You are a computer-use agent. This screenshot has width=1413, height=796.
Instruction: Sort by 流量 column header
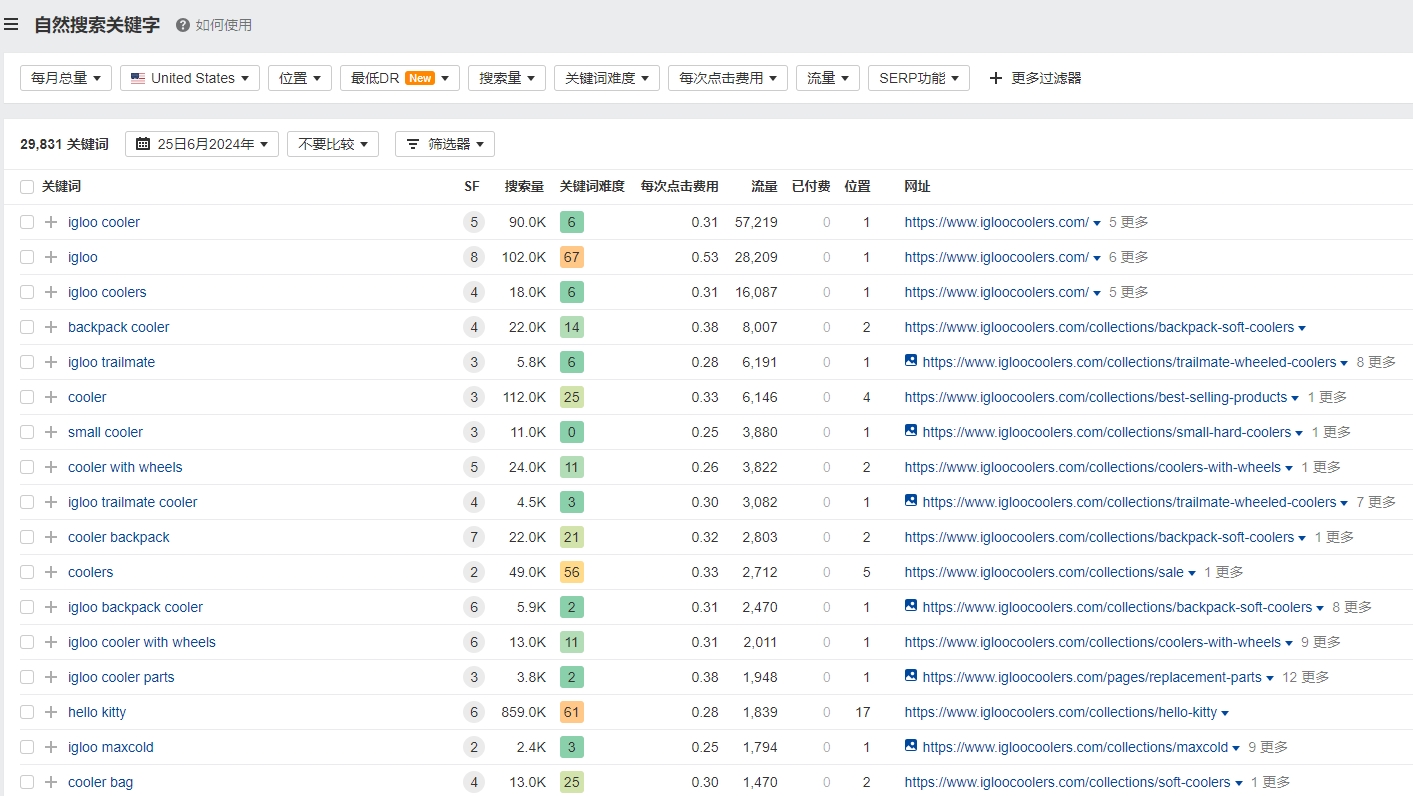coord(765,187)
